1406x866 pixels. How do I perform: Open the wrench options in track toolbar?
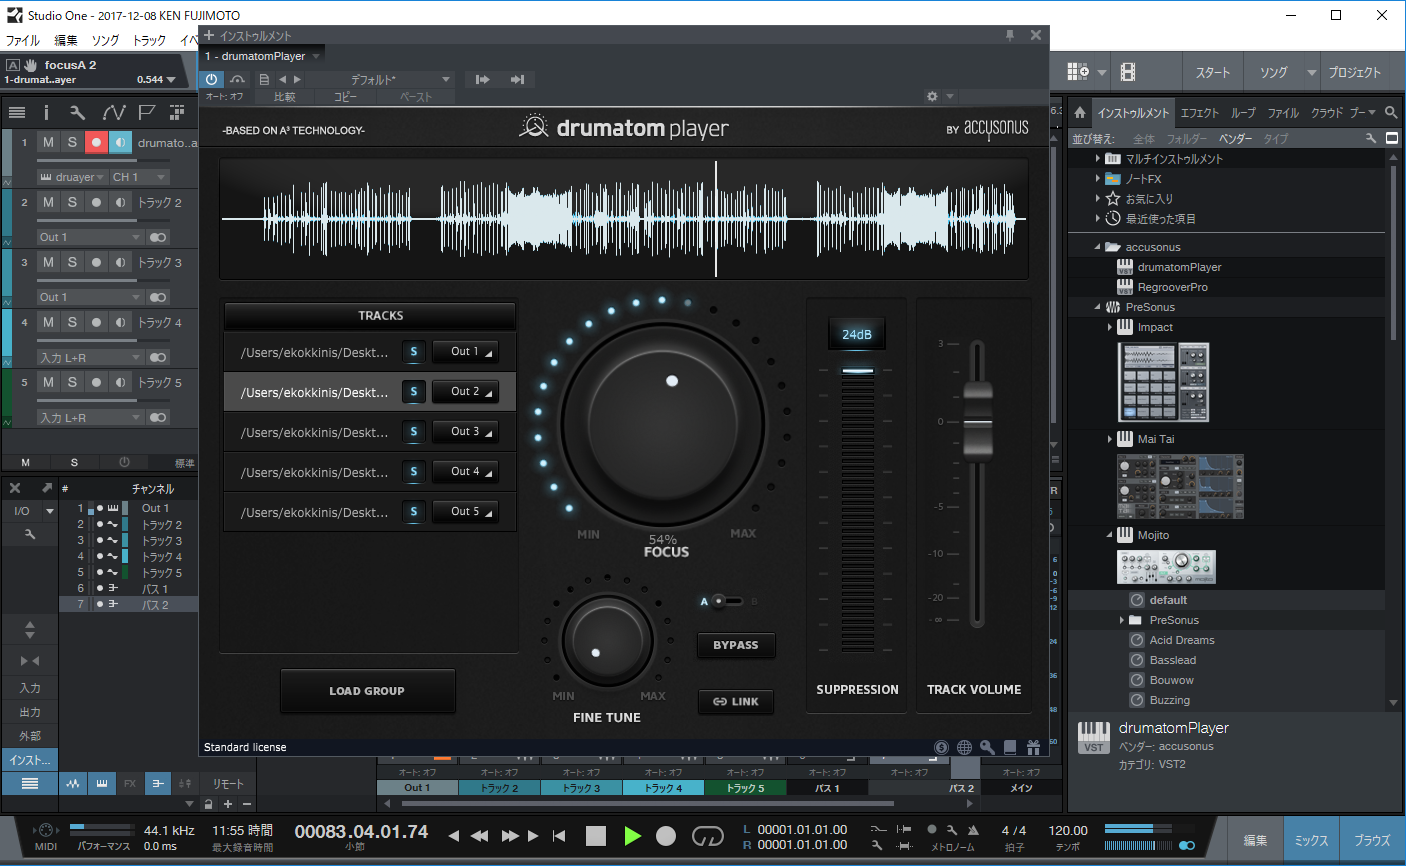(x=78, y=112)
